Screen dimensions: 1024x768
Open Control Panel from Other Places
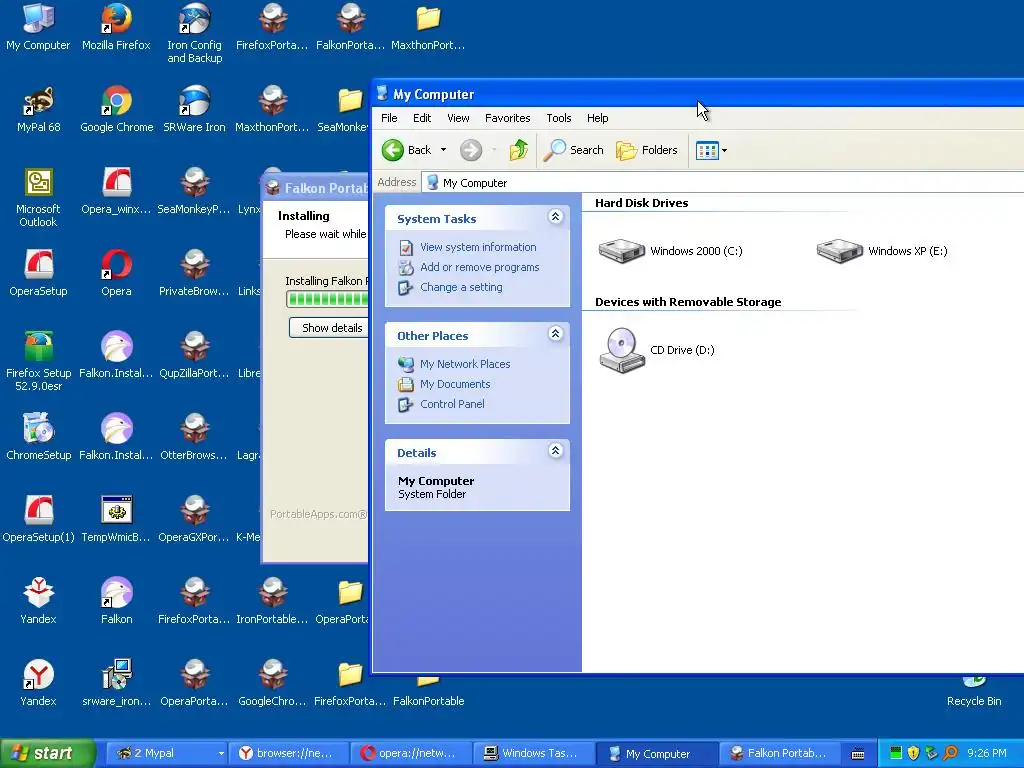point(452,404)
